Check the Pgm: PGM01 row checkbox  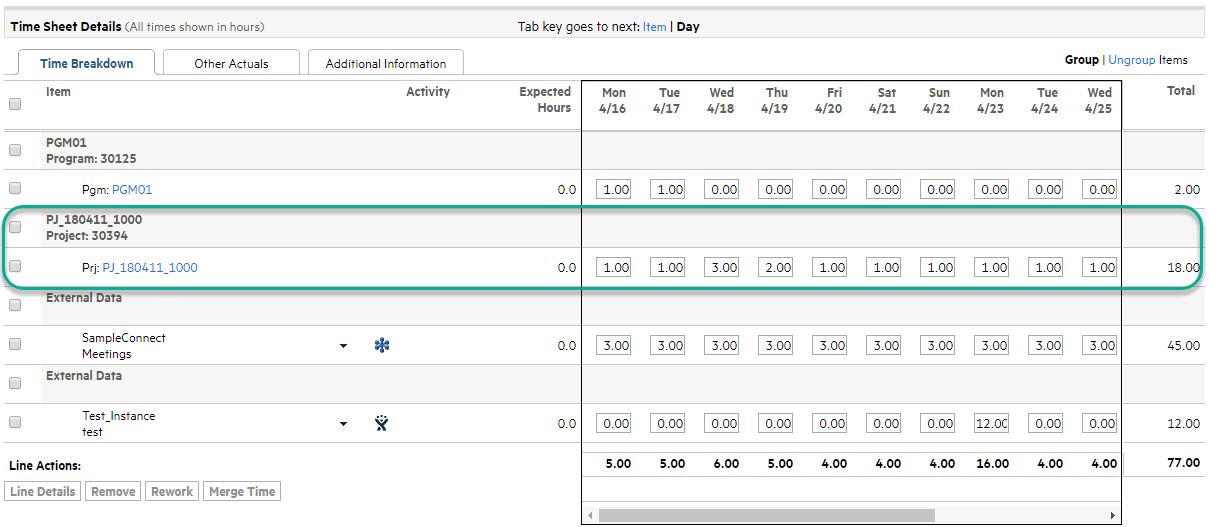[15, 188]
